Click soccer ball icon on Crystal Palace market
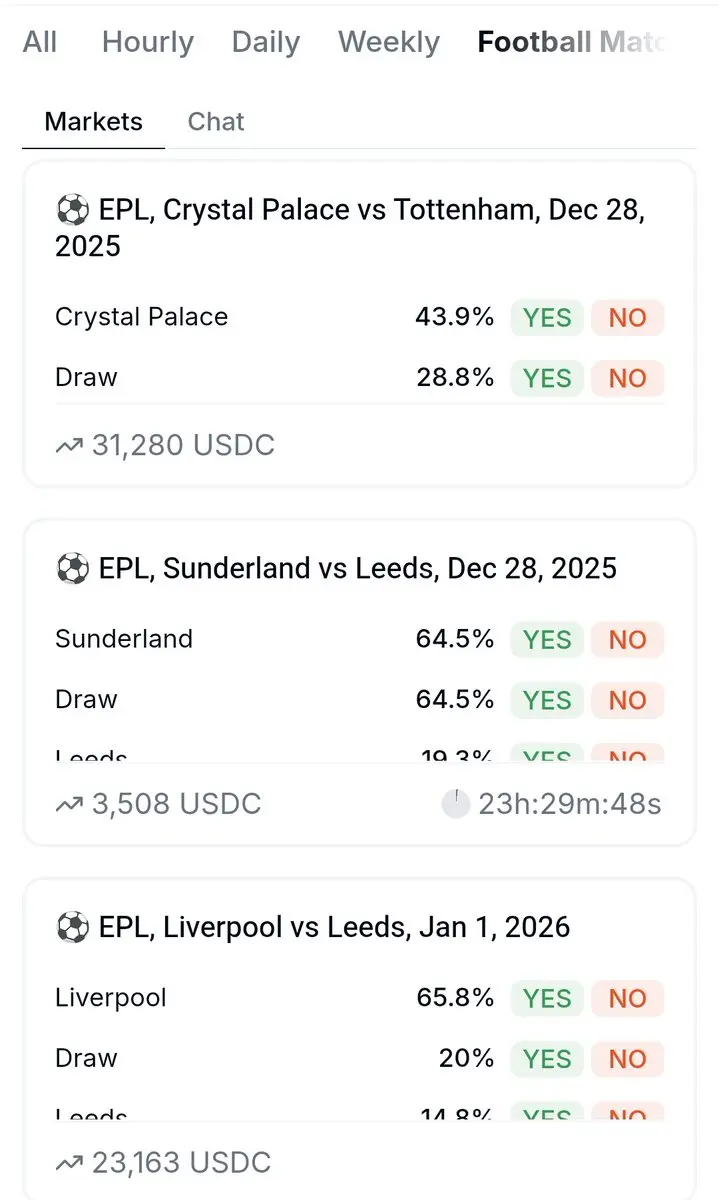 pyautogui.click(x=72, y=210)
